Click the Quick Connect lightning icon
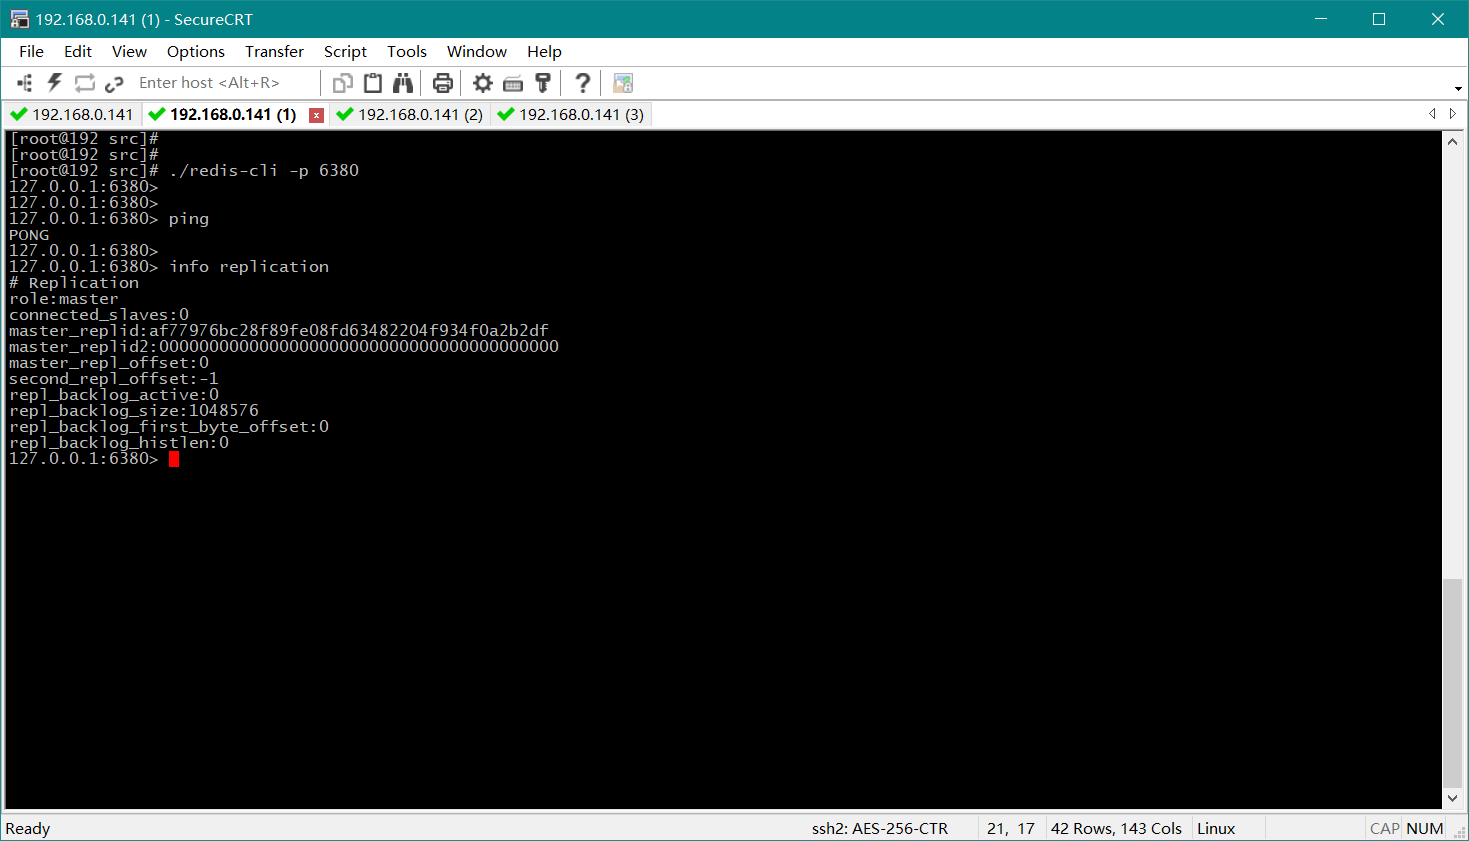The width and height of the screenshot is (1469, 841). click(x=55, y=83)
